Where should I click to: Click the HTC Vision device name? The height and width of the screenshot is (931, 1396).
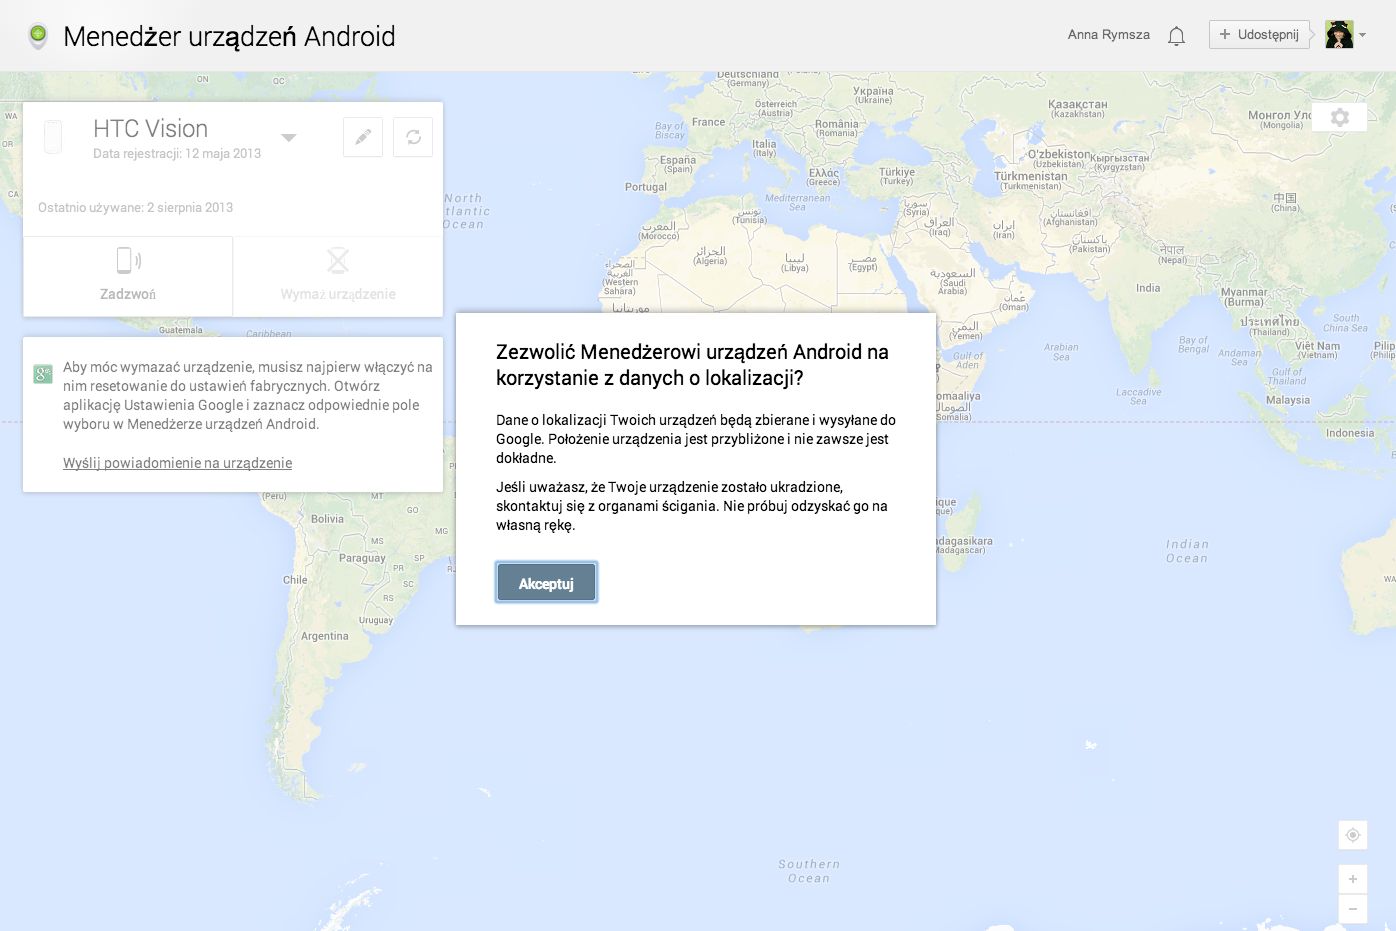(150, 129)
